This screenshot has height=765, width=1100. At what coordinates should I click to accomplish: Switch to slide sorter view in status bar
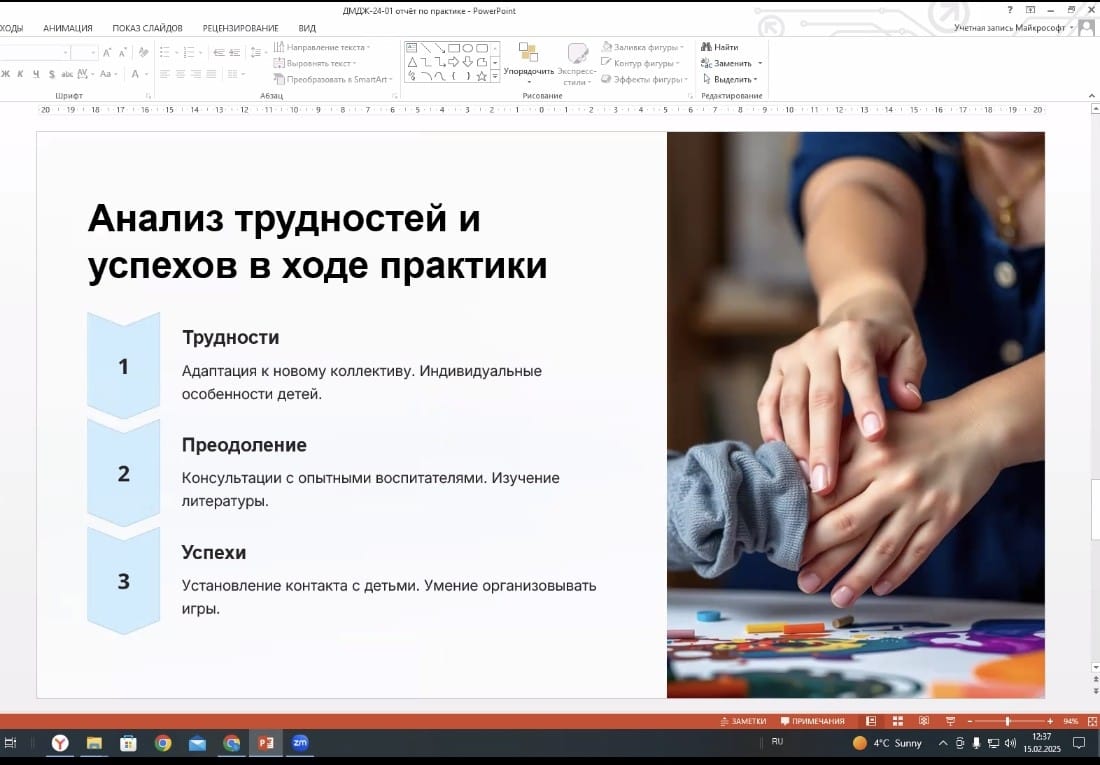click(x=897, y=721)
